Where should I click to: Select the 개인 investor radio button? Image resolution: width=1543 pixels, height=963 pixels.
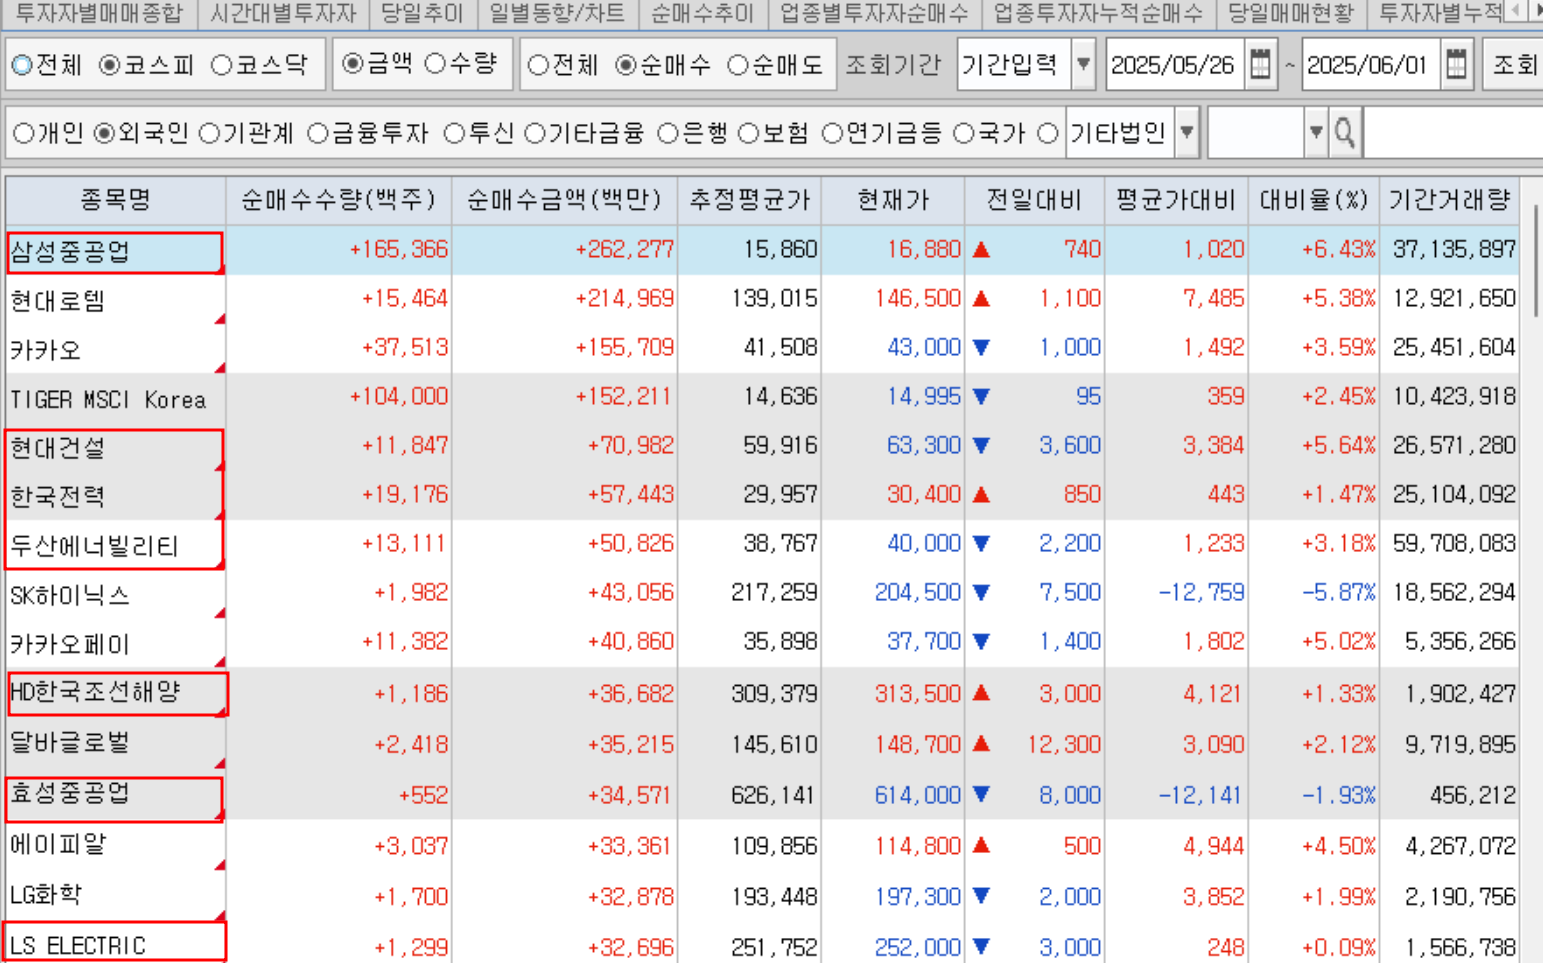[24, 133]
